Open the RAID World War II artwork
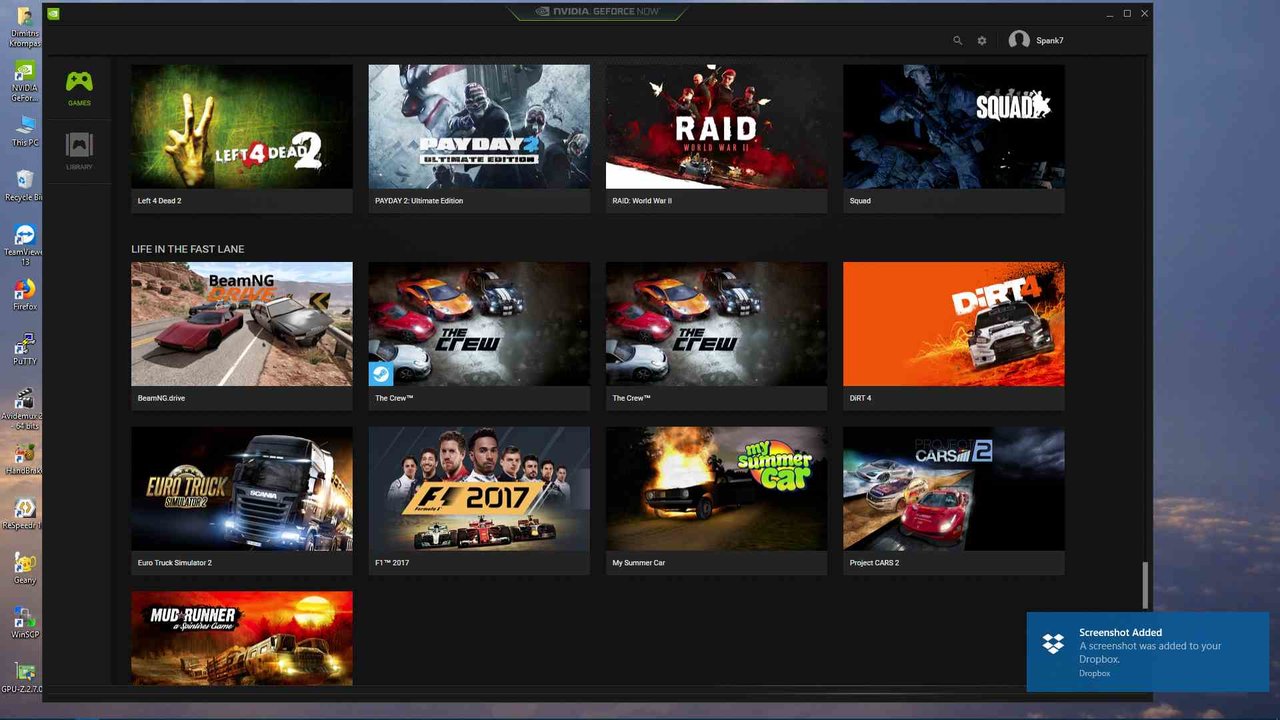The width and height of the screenshot is (1280, 720). pos(716,127)
